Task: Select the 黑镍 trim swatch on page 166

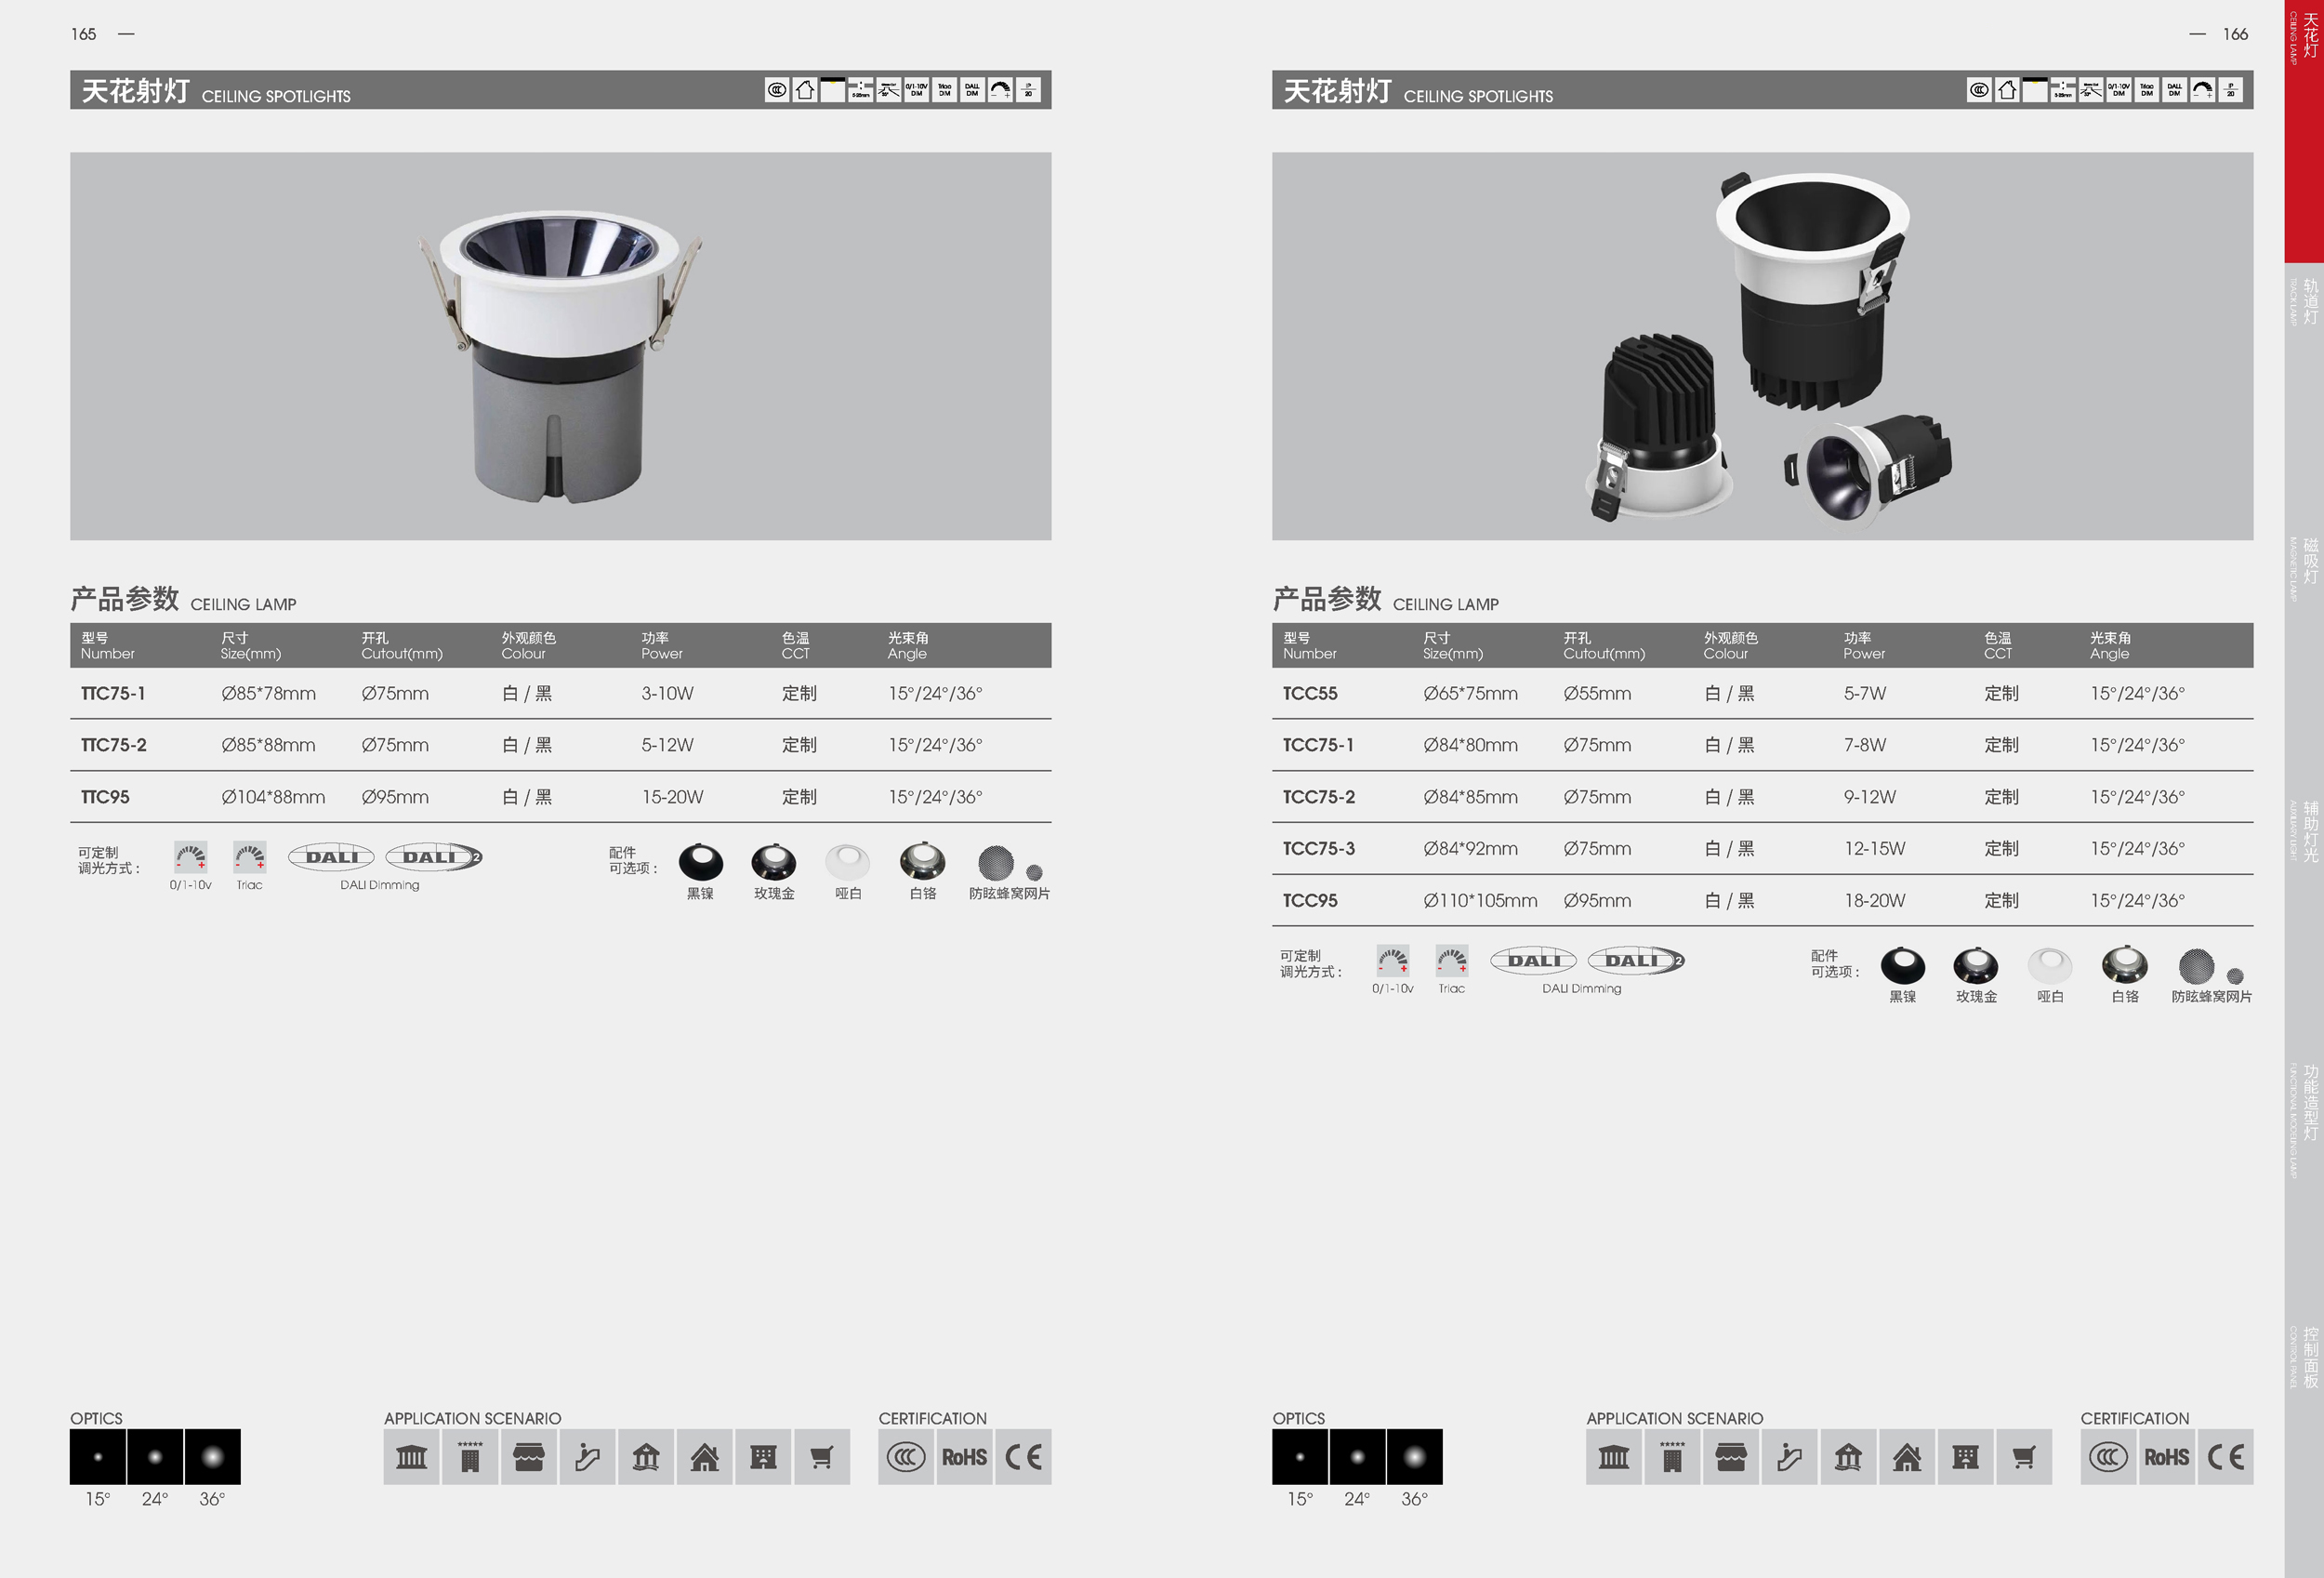Action: [x=1902, y=966]
